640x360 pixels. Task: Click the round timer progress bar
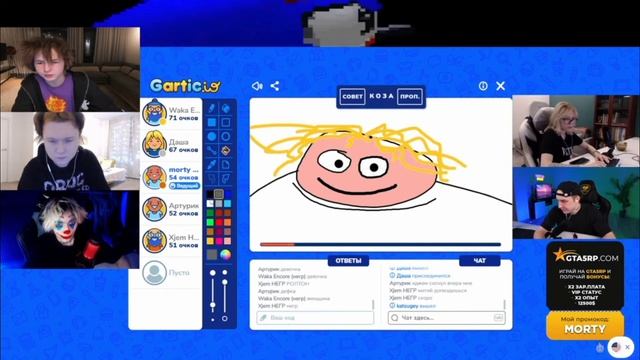(x=380, y=244)
